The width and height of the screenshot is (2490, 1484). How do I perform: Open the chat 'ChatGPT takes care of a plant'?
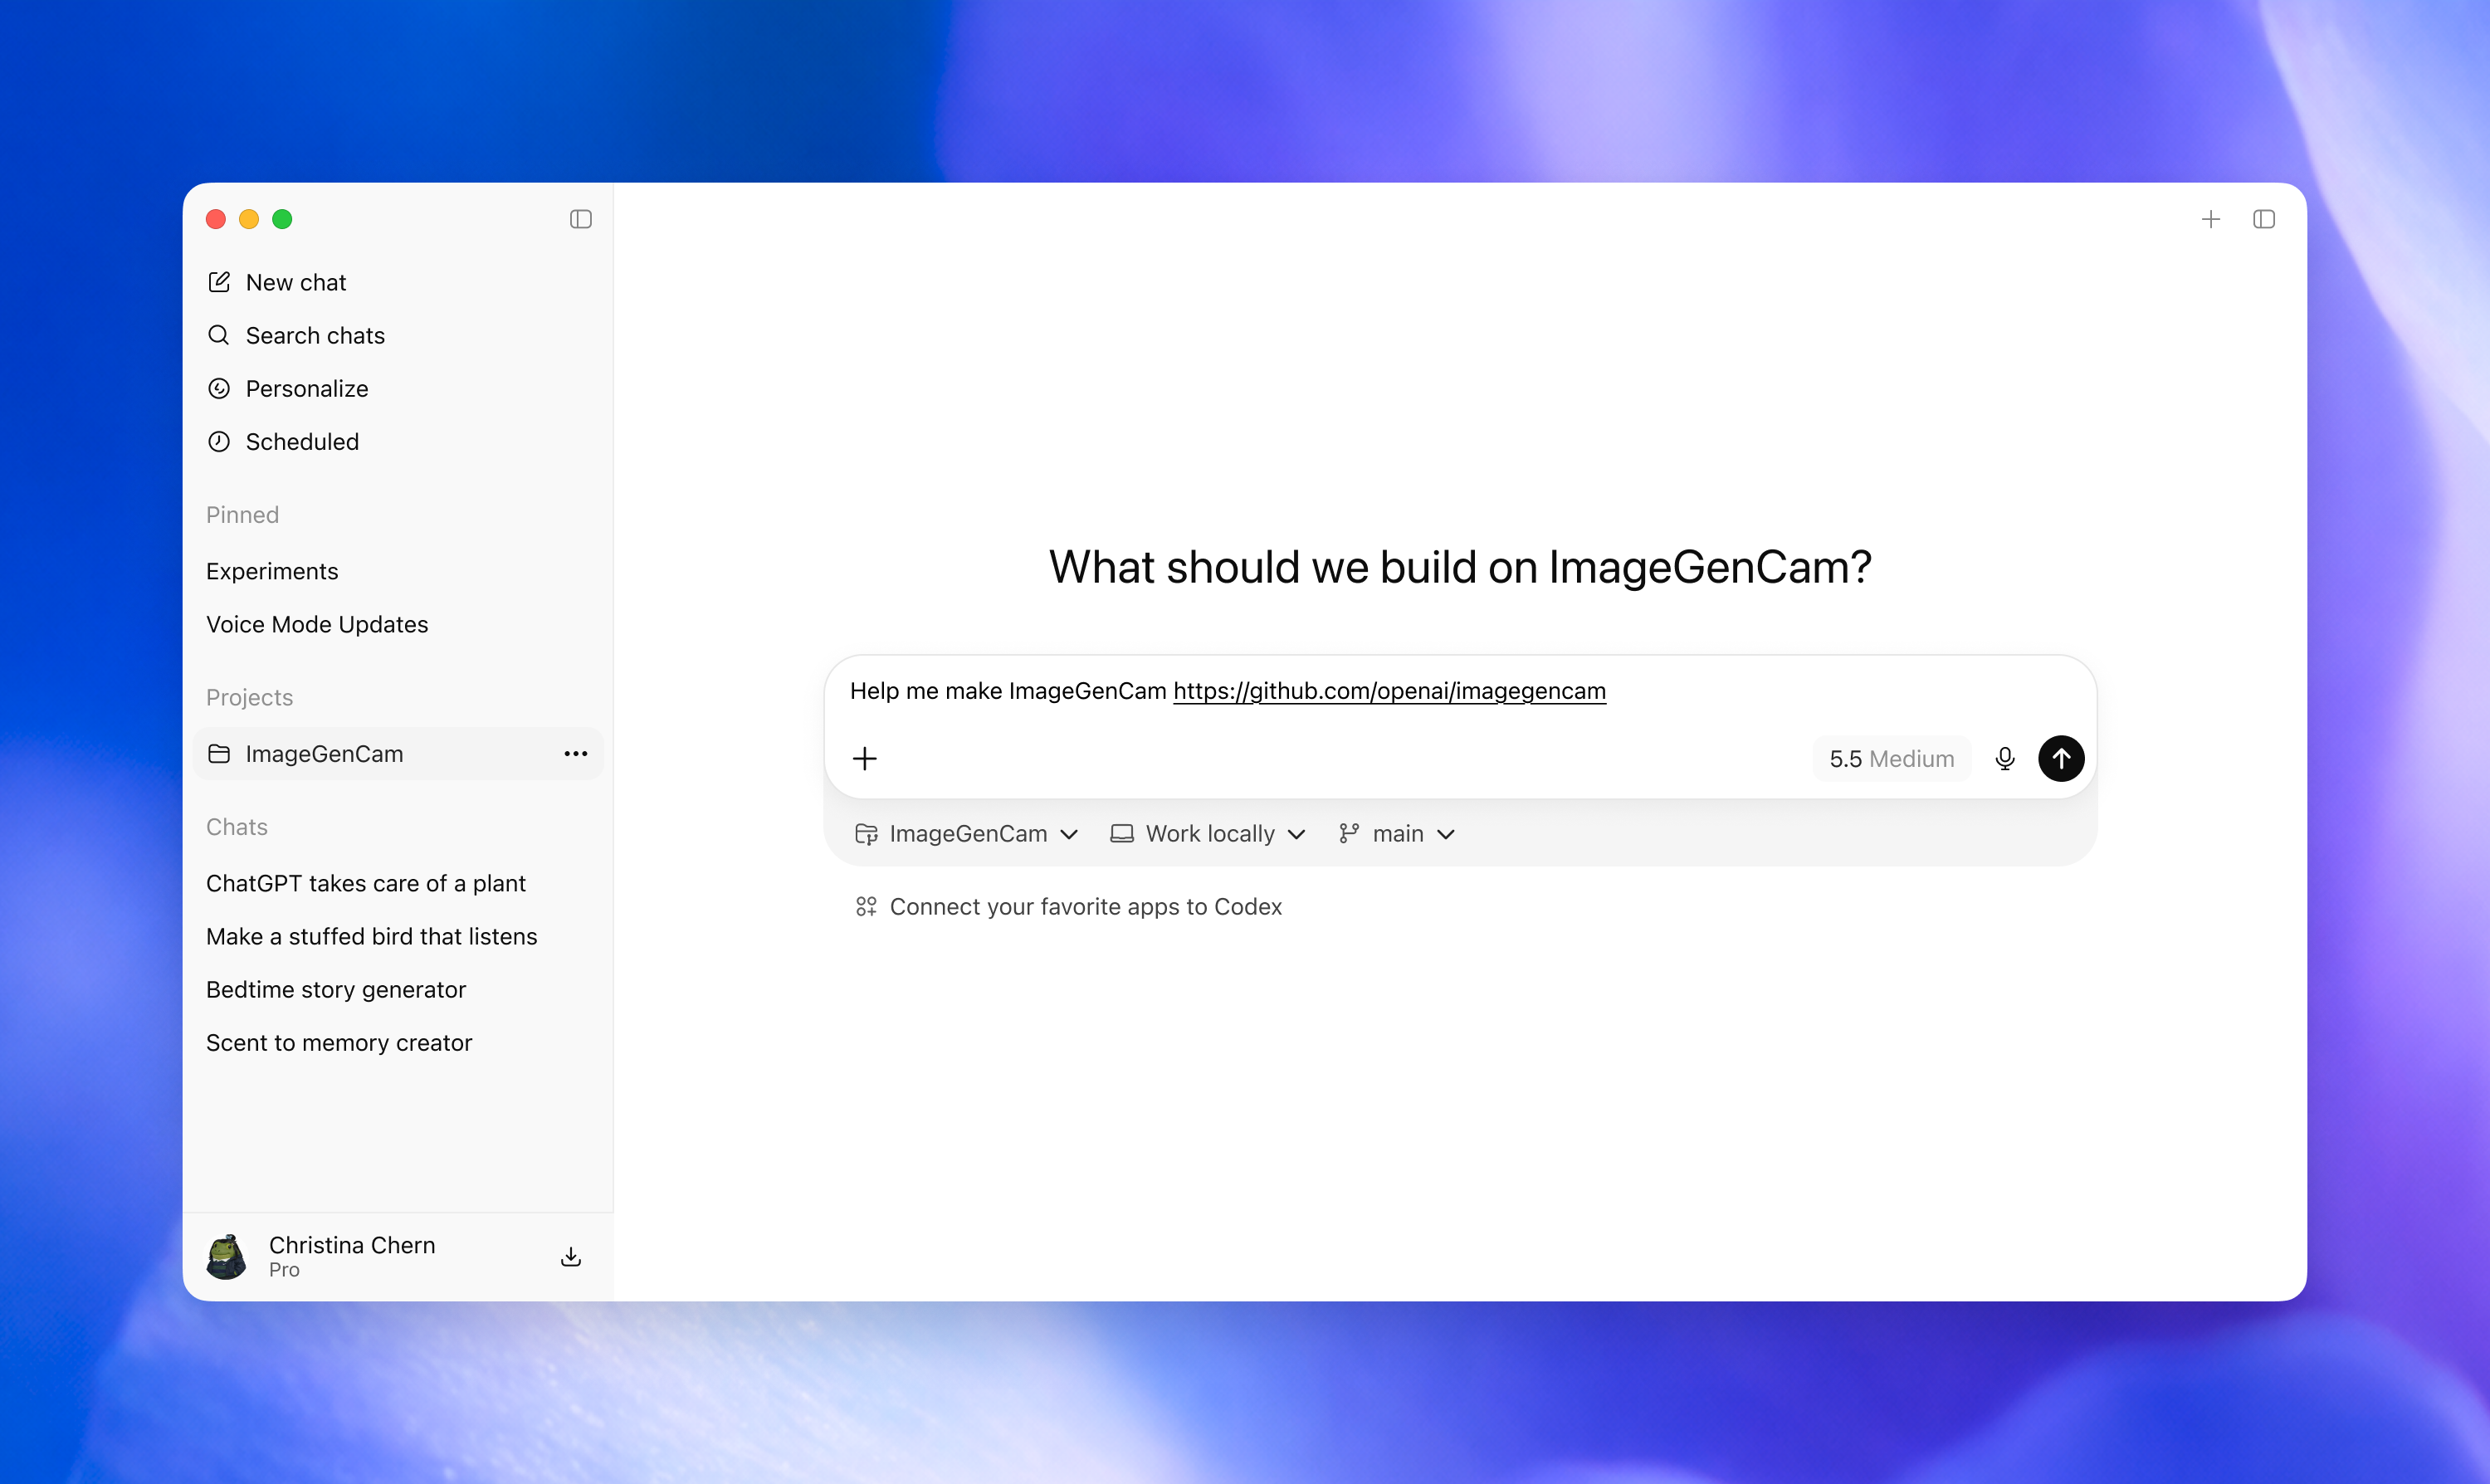(398, 883)
